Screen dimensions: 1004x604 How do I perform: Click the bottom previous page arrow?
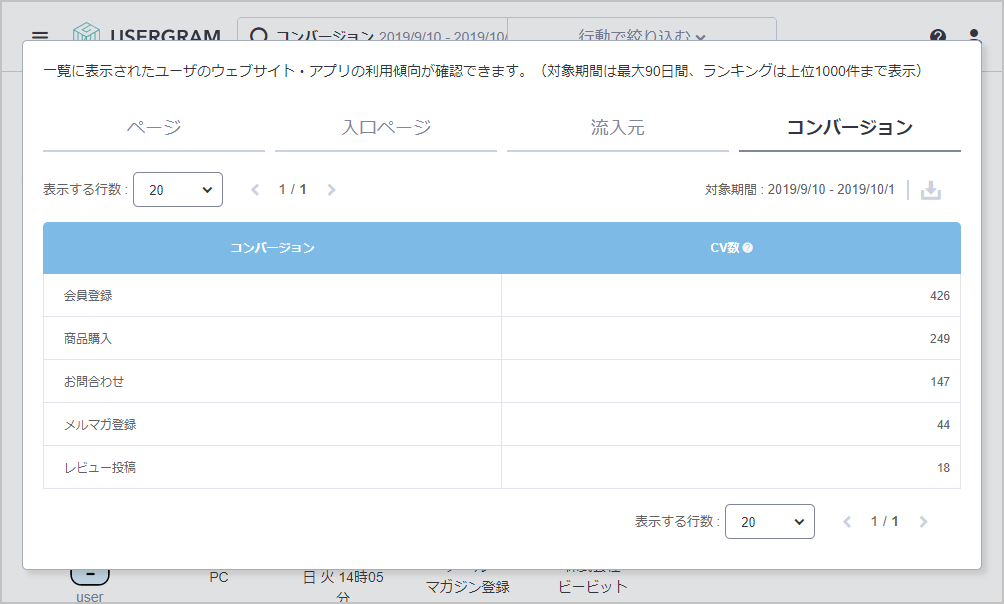[847, 522]
